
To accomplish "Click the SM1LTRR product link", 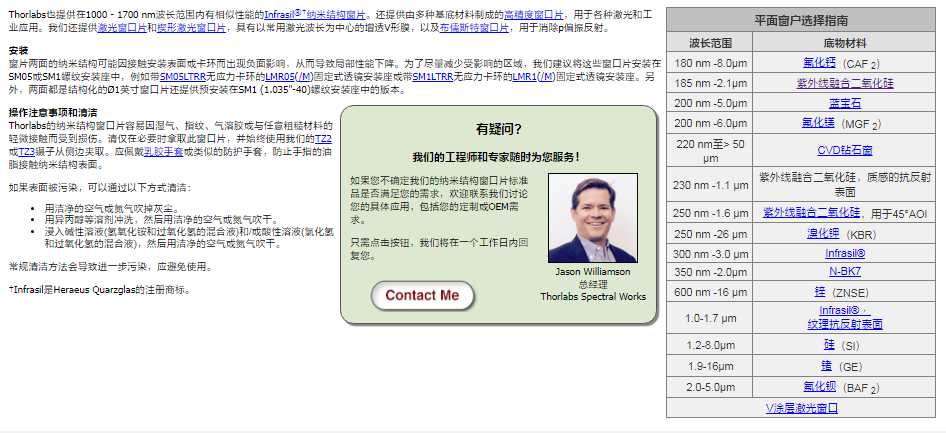I will click(432, 76).
